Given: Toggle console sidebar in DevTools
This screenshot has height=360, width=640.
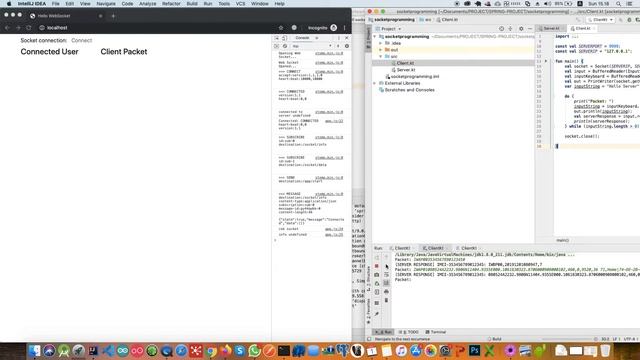Looking at the screenshot, I should [277, 46].
